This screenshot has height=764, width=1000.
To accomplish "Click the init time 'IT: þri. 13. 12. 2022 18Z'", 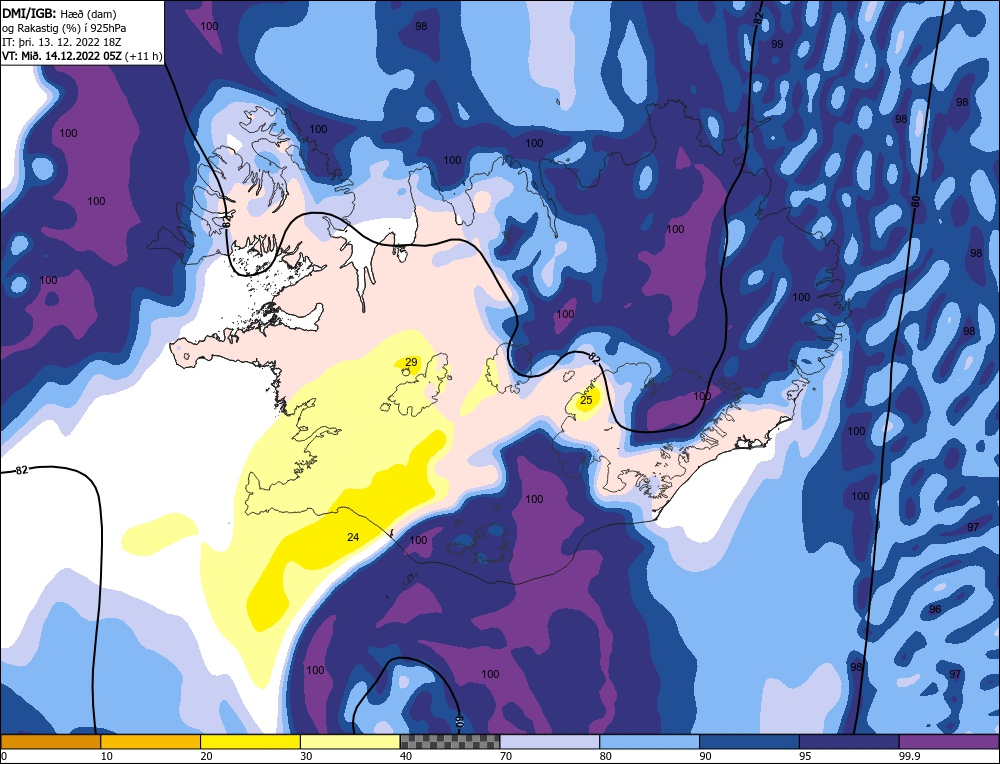I will (x=62, y=42).
